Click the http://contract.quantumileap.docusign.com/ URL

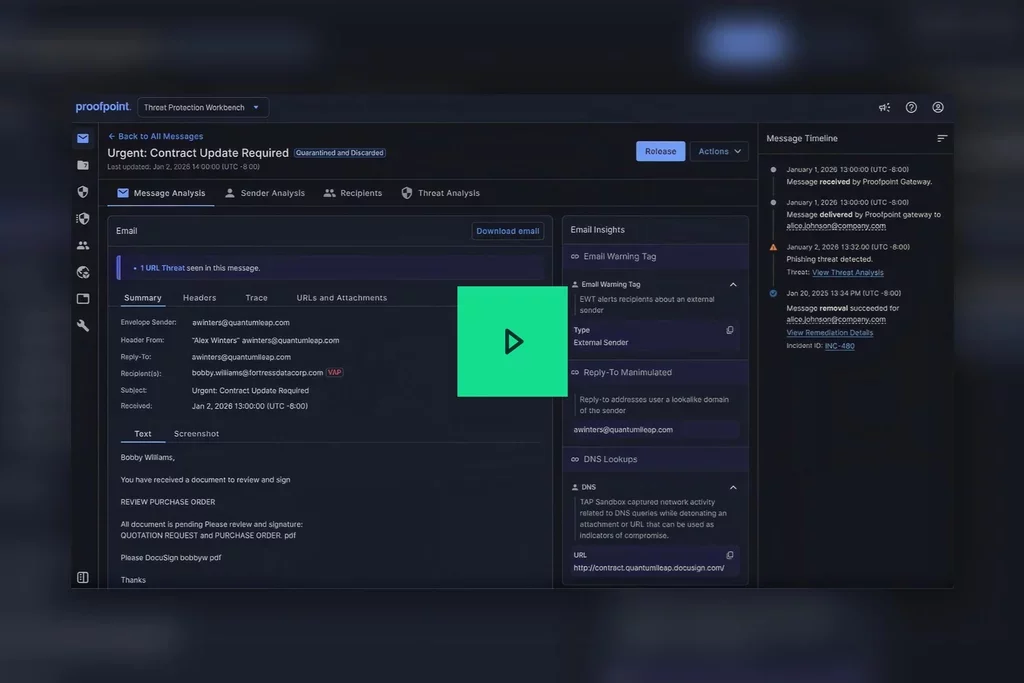648,568
